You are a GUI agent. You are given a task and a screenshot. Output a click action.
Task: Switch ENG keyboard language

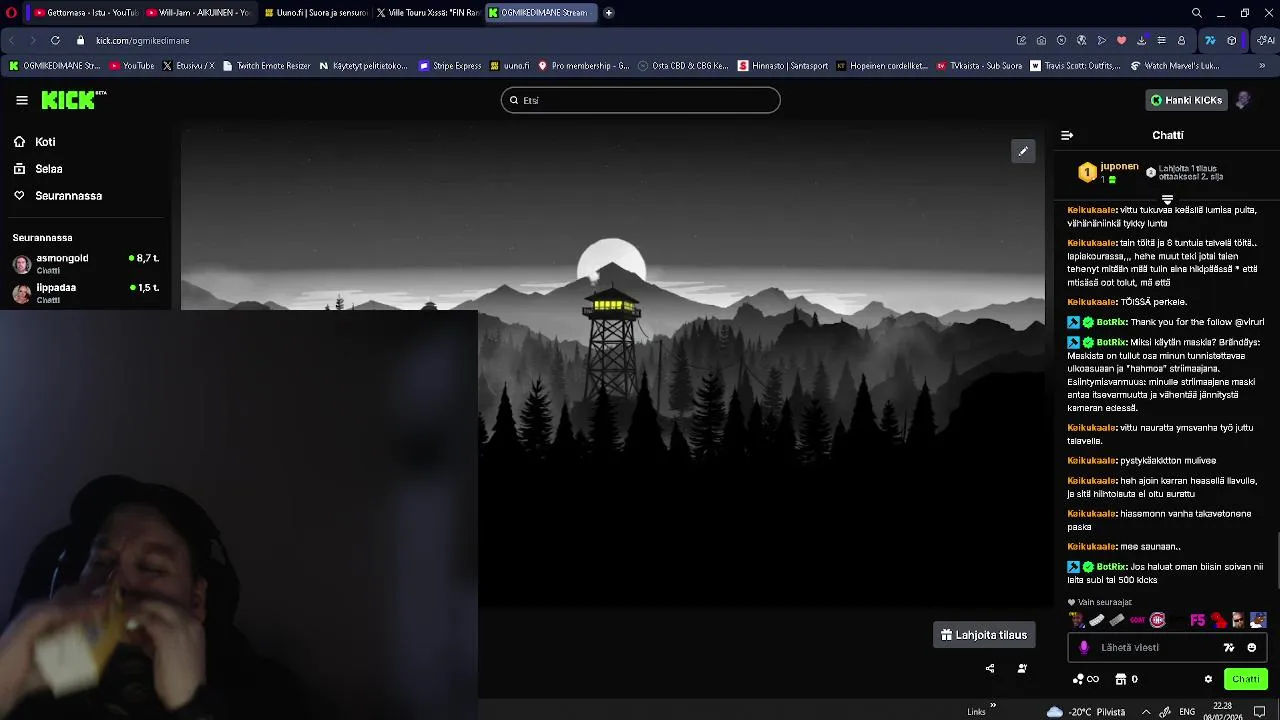point(1187,712)
